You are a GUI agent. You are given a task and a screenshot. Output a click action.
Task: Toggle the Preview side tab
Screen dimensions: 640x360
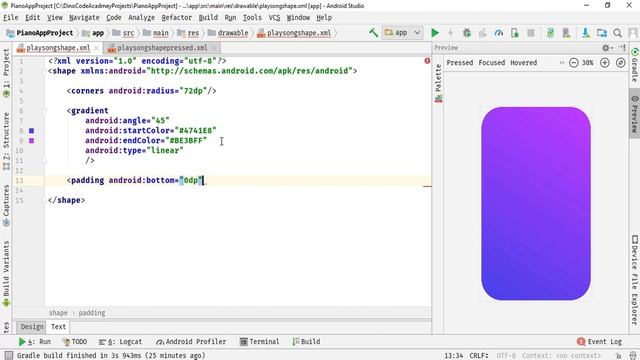tap(635, 114)
